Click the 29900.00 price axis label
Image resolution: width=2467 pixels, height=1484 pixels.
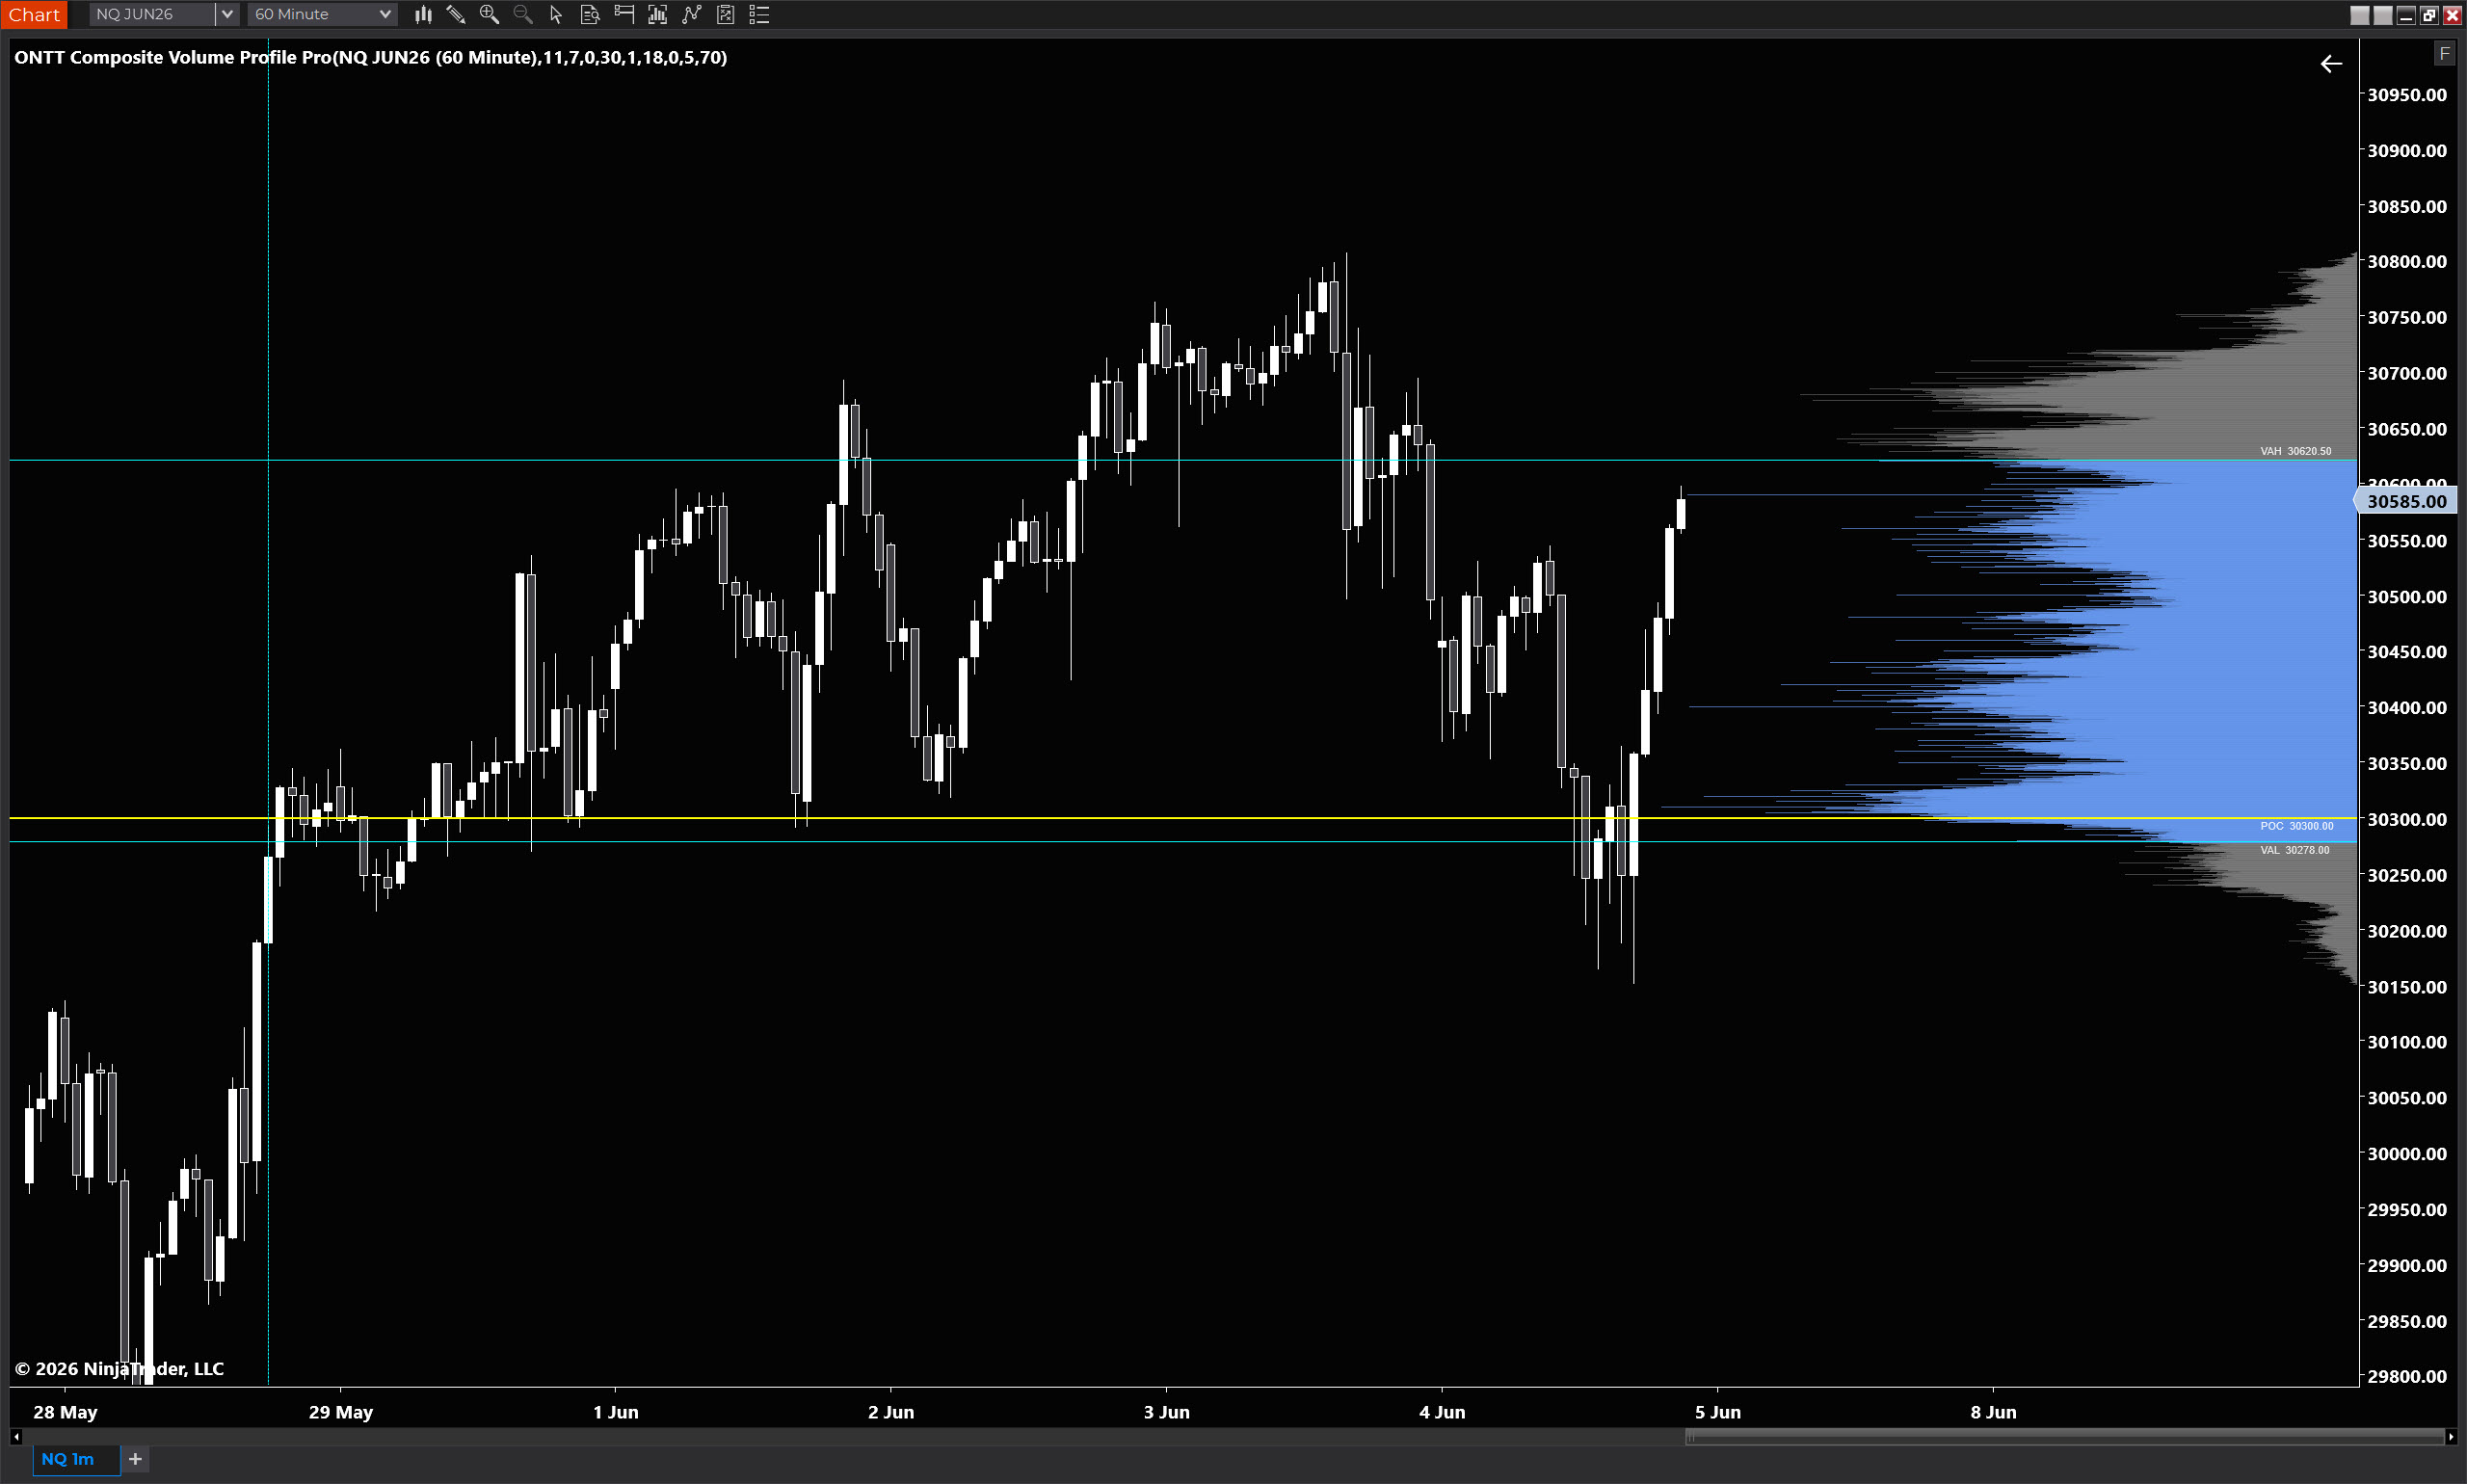2407,1266
